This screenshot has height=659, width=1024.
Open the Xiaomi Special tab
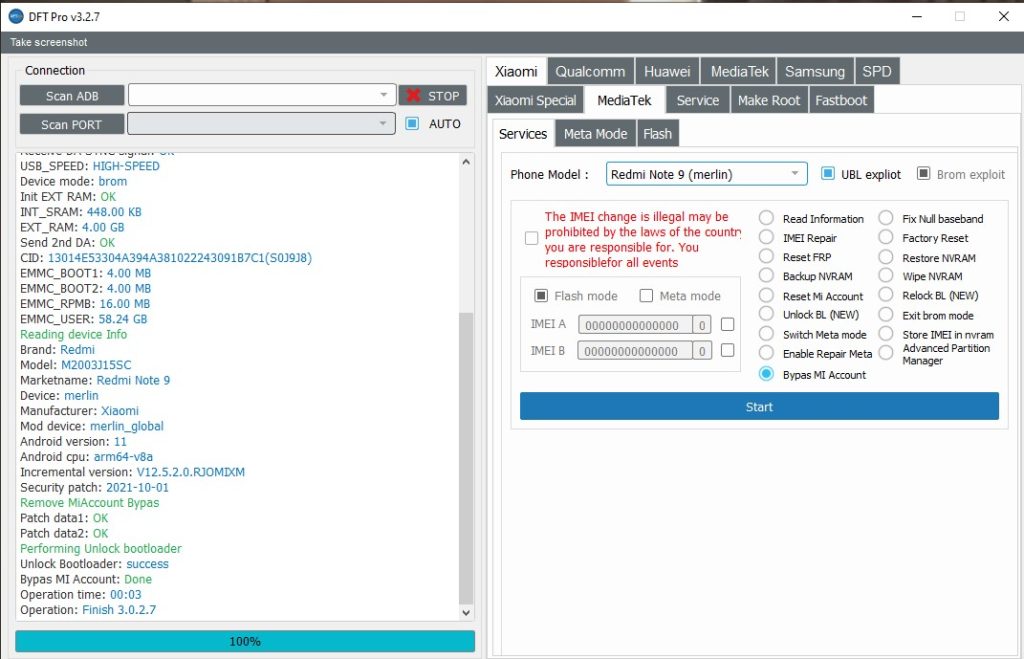(536, 101)
